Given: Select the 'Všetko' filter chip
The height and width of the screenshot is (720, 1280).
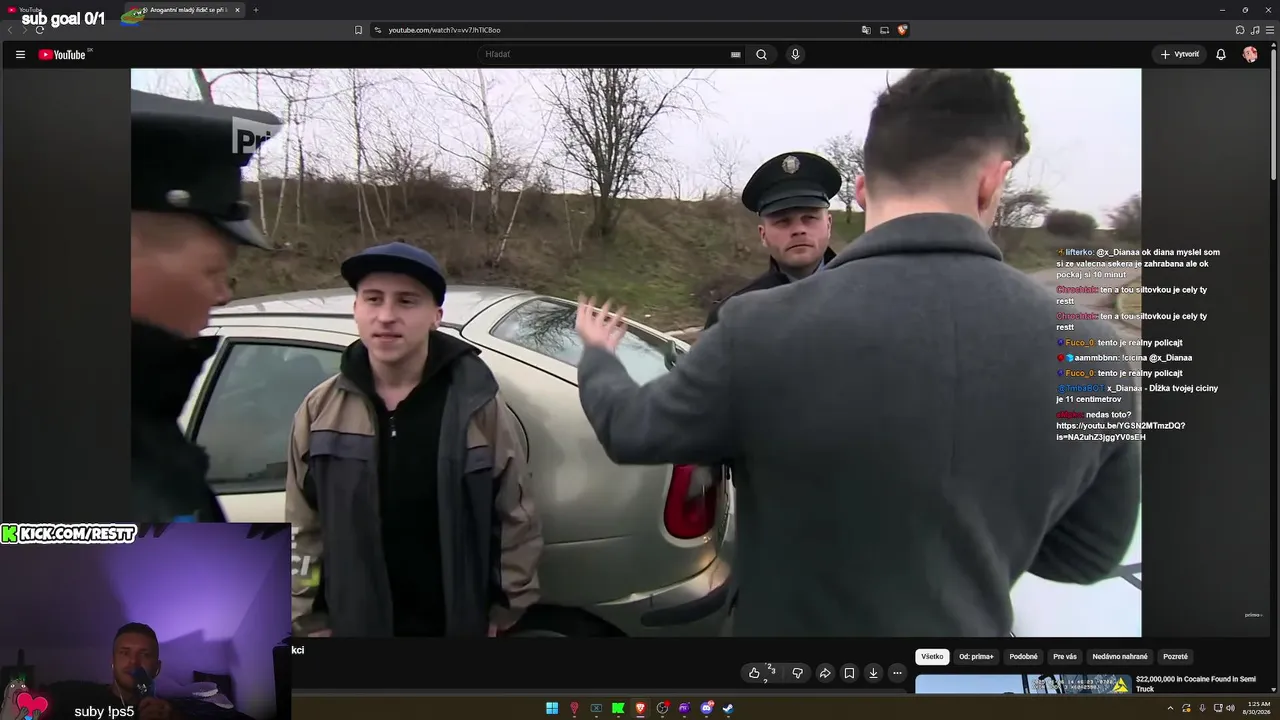Looking at the screenshot, I should click(932, 657).
